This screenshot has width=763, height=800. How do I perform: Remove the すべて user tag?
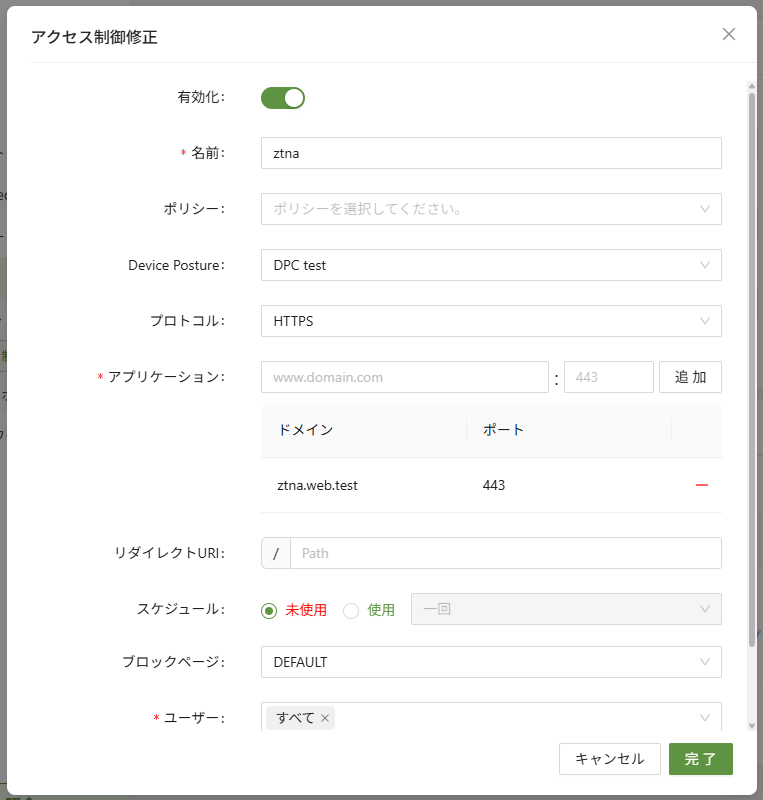(325, 718)
